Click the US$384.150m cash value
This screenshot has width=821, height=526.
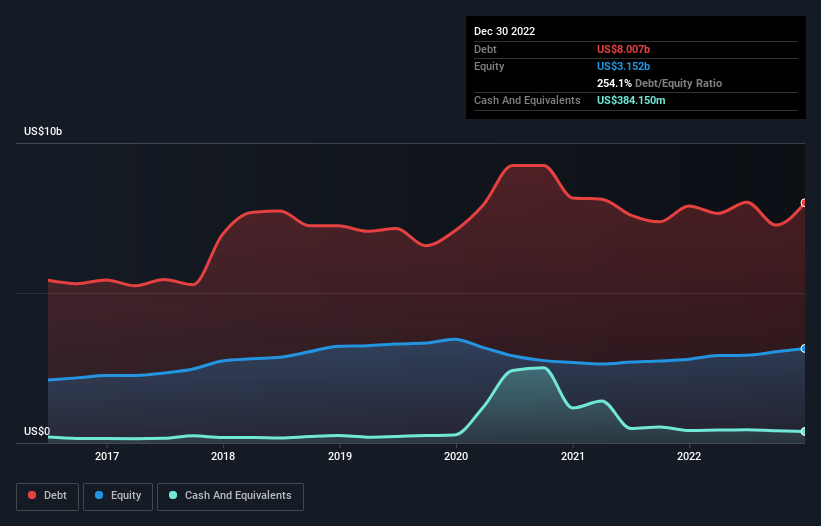point(631,100)
